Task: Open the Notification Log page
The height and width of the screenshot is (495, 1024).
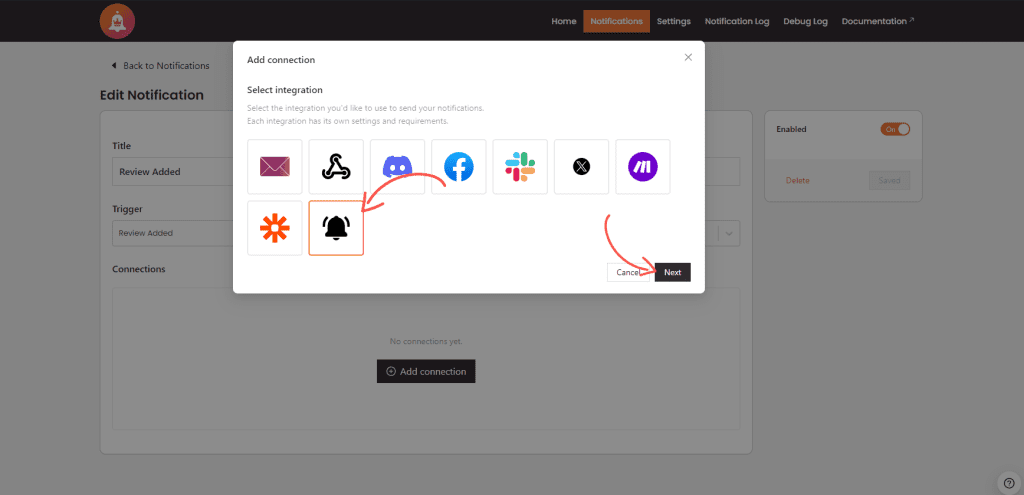Action: [x=737, y=21]
